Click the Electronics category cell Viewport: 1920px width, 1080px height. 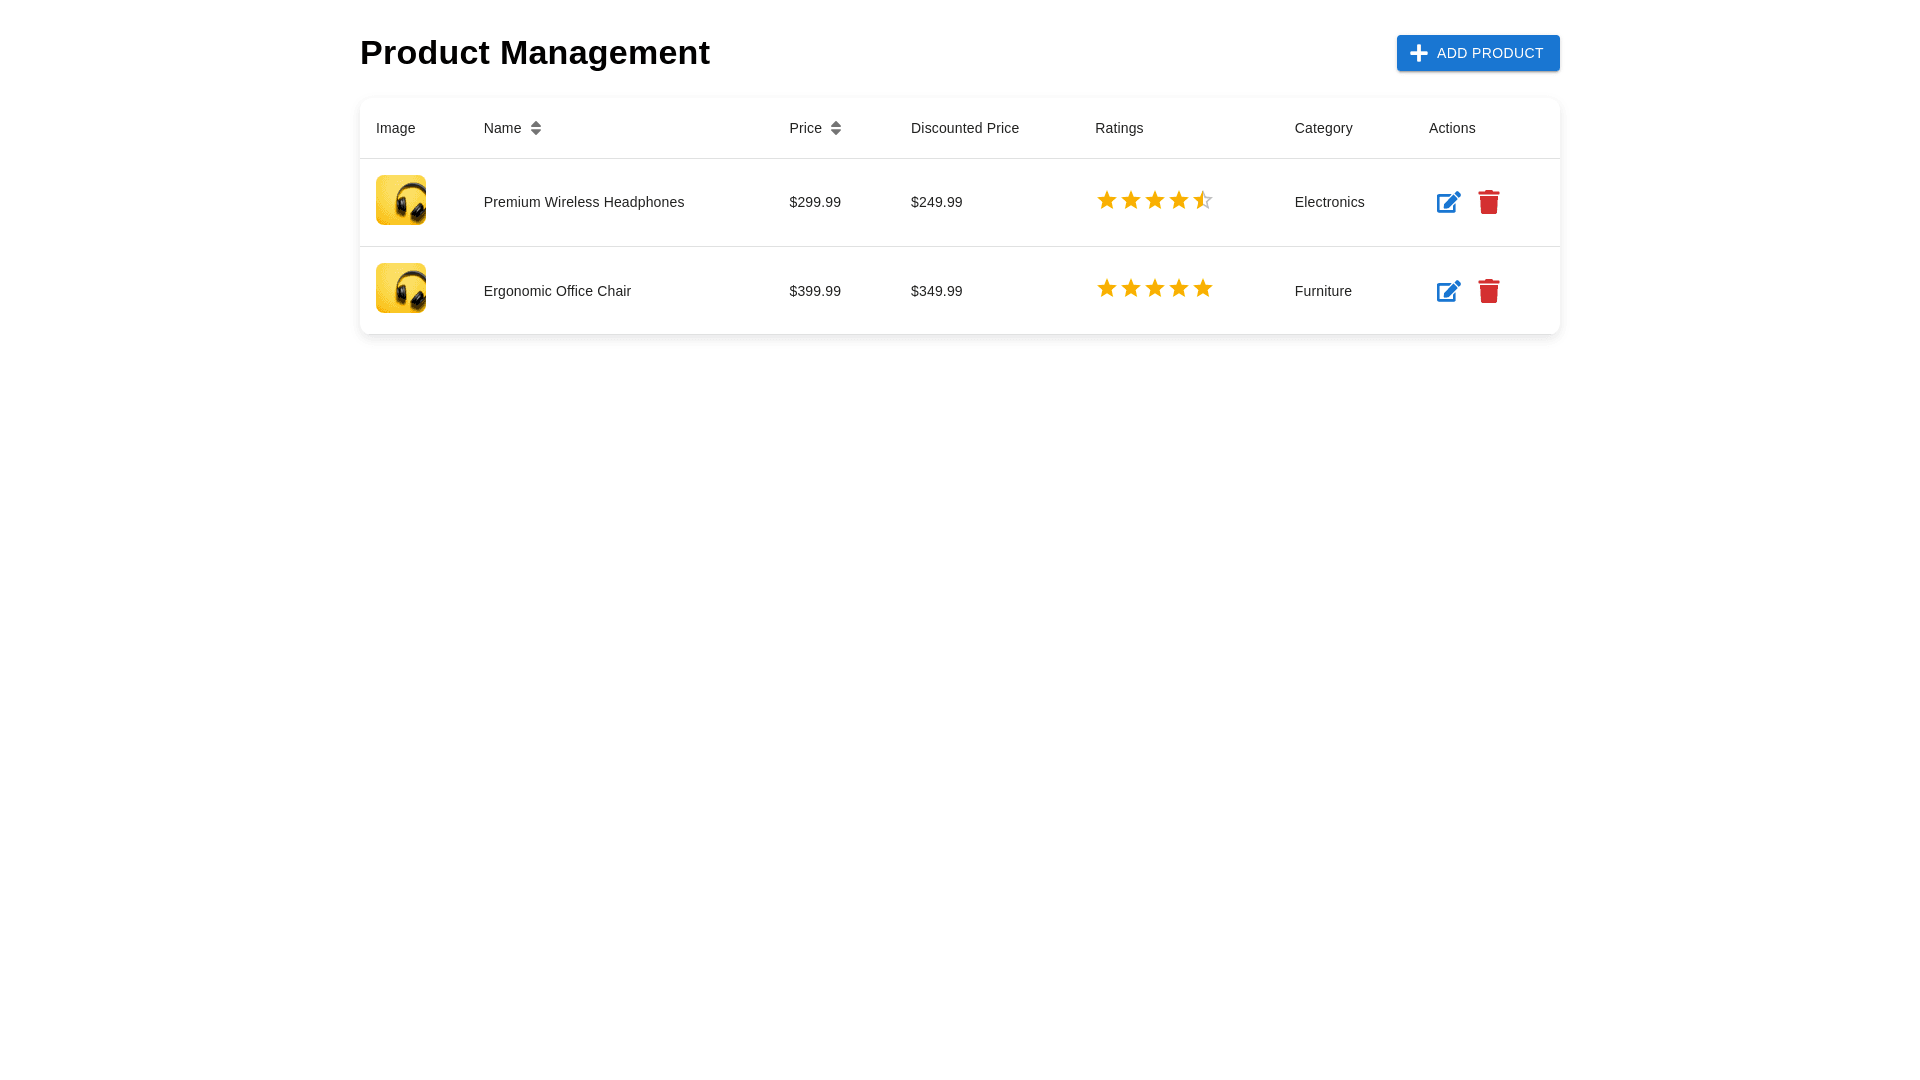pos(1329,202)
